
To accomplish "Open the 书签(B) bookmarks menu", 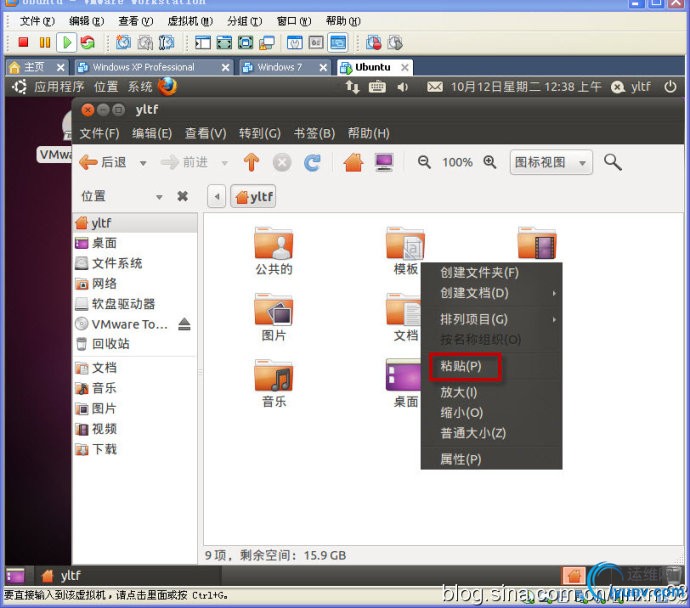I will 314,133.
